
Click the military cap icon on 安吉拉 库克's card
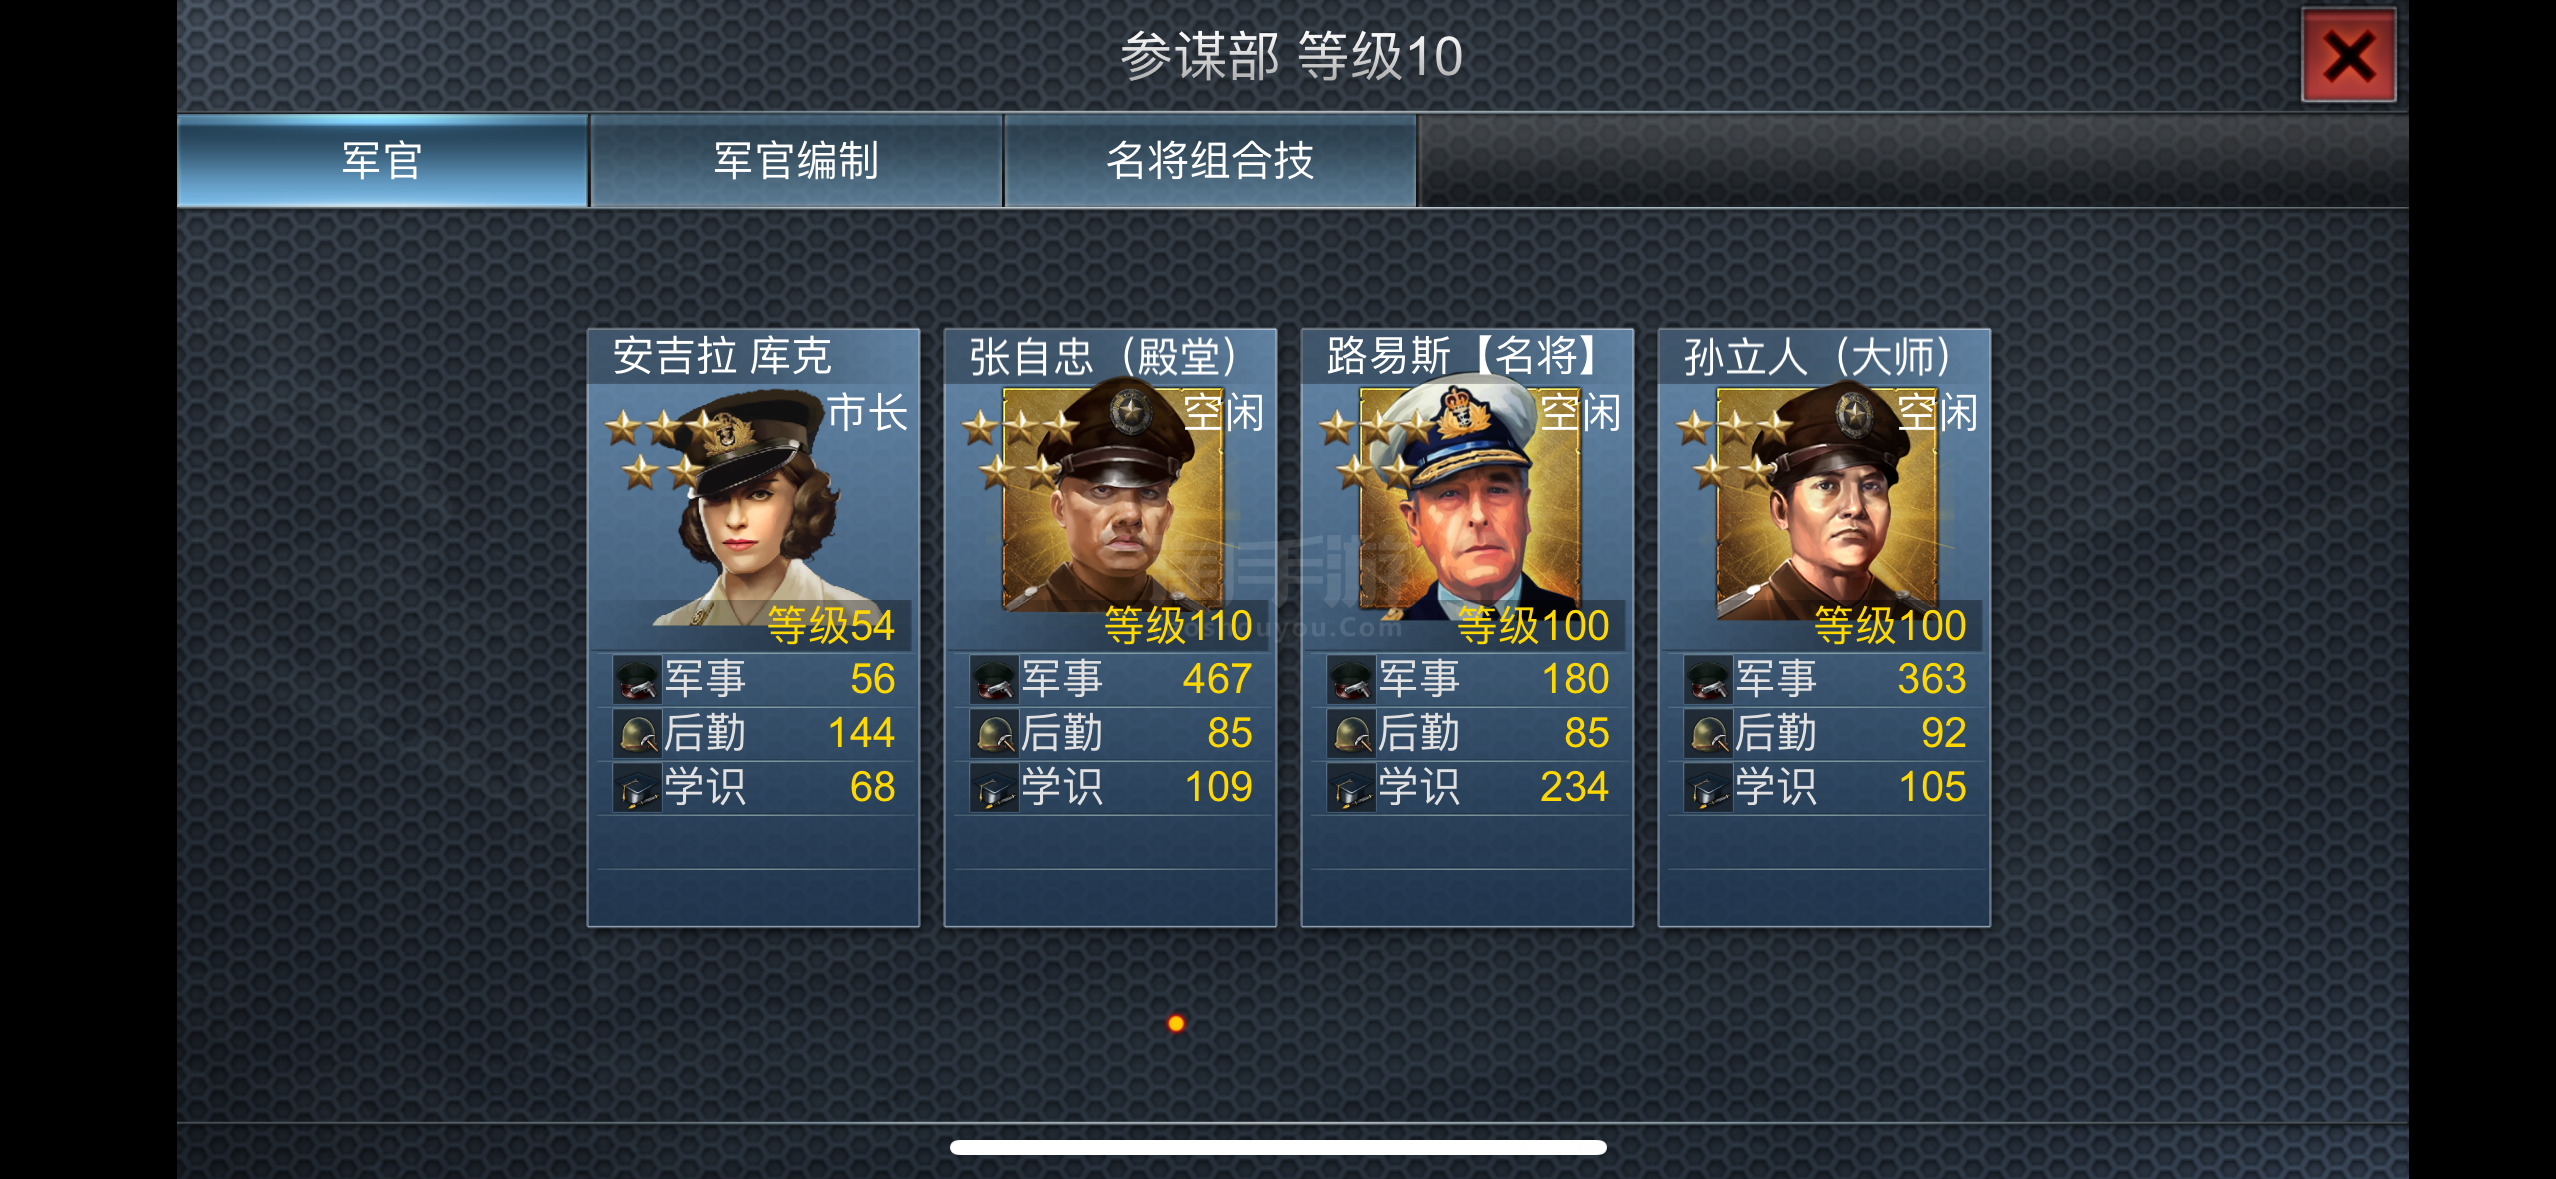tap(637, 680)
